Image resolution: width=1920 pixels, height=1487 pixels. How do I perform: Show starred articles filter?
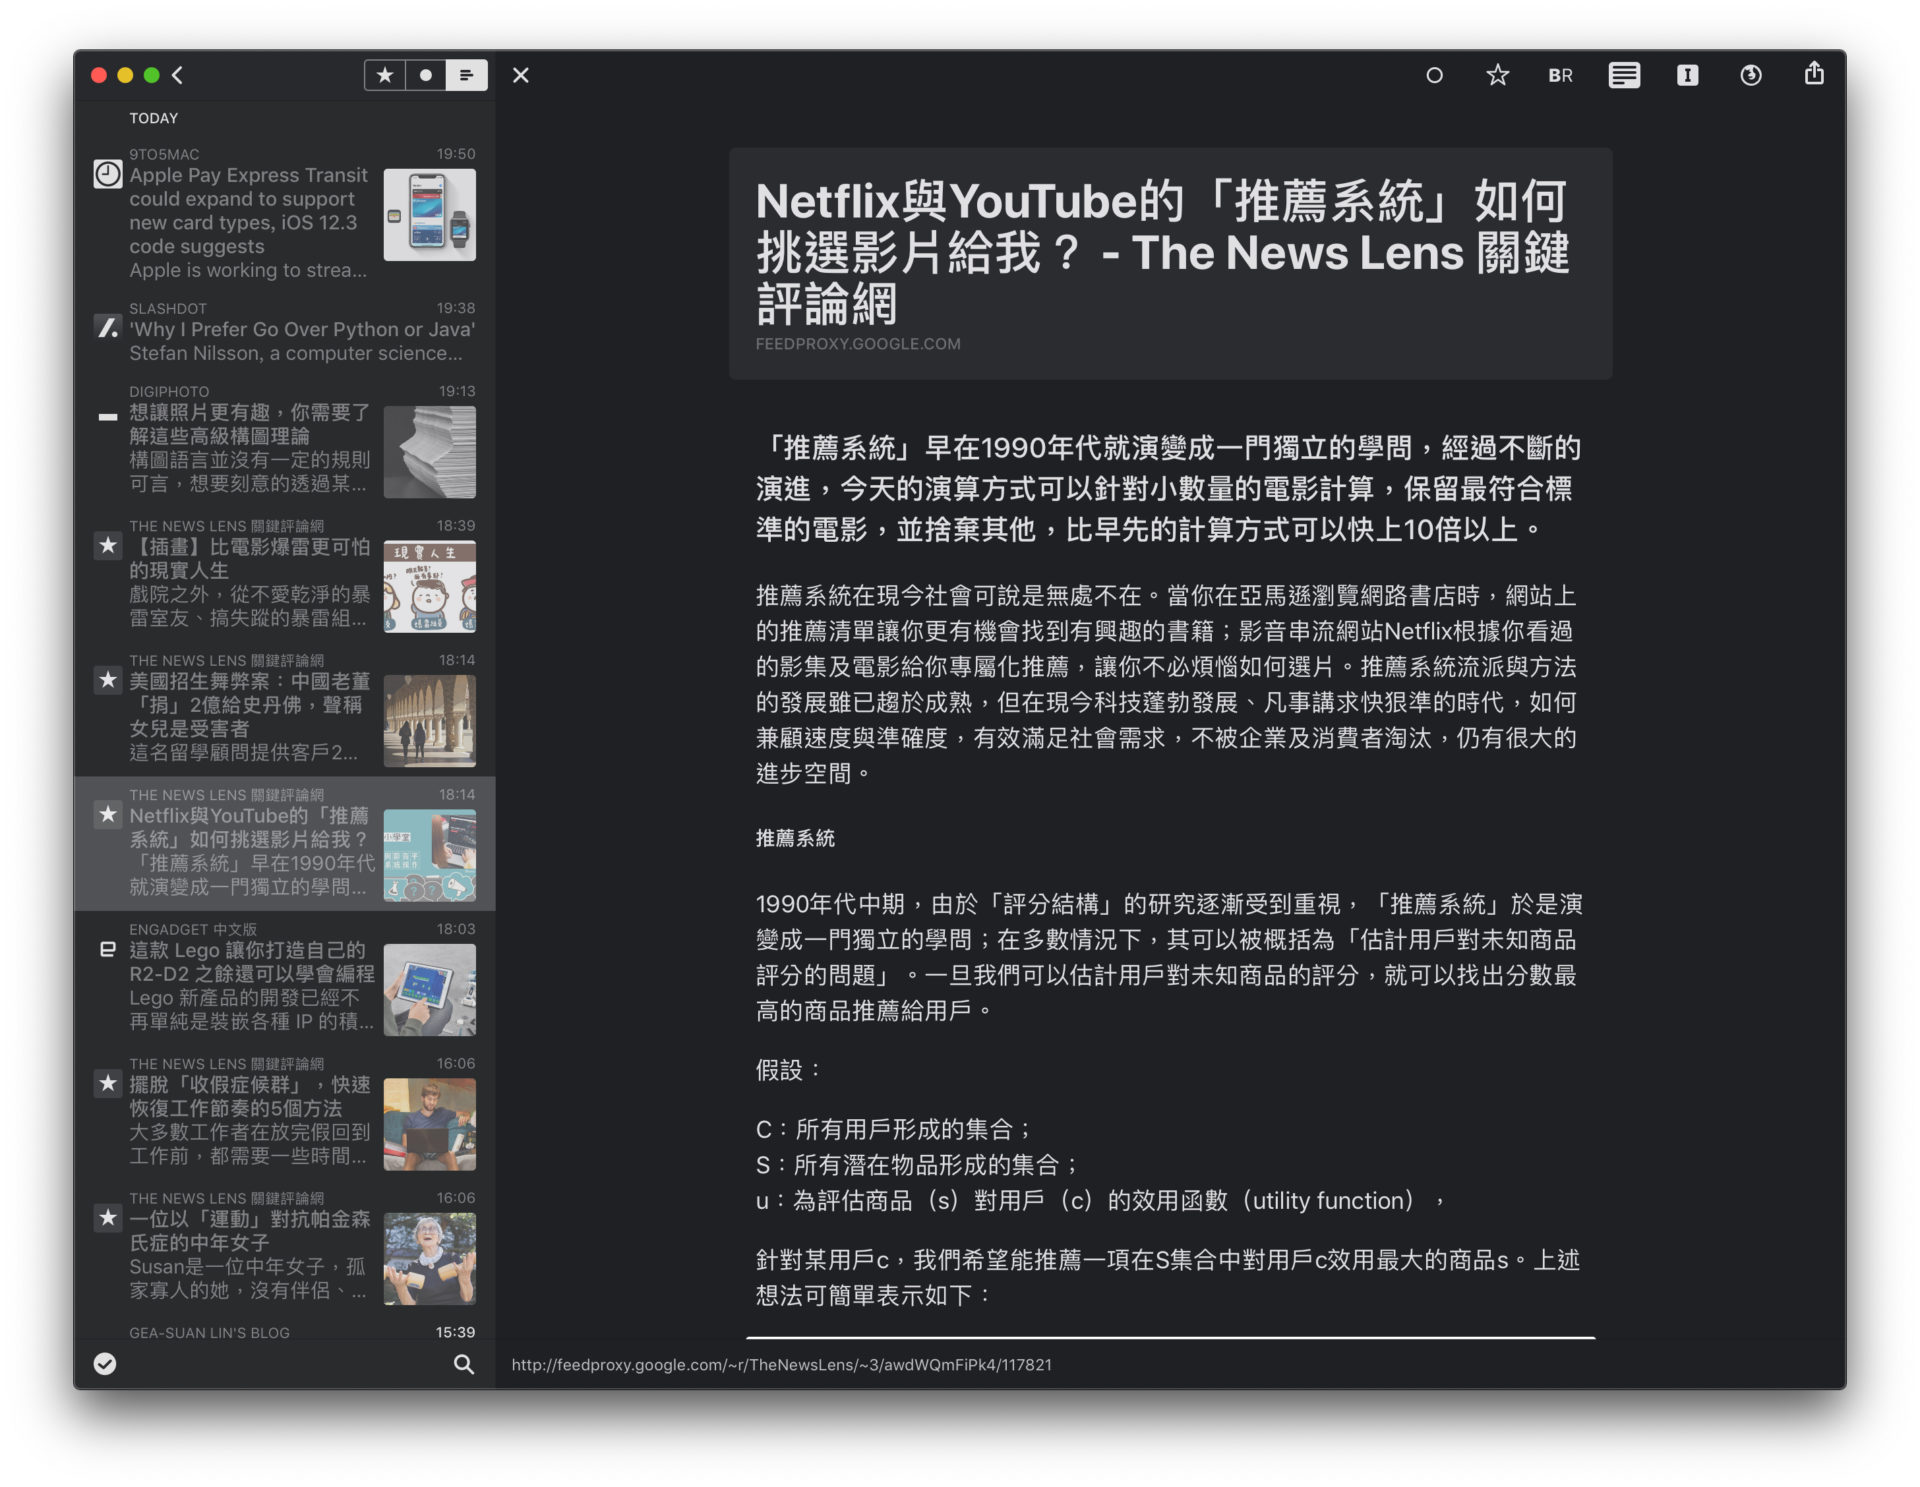pyautogui.click(x=385, y=75)
